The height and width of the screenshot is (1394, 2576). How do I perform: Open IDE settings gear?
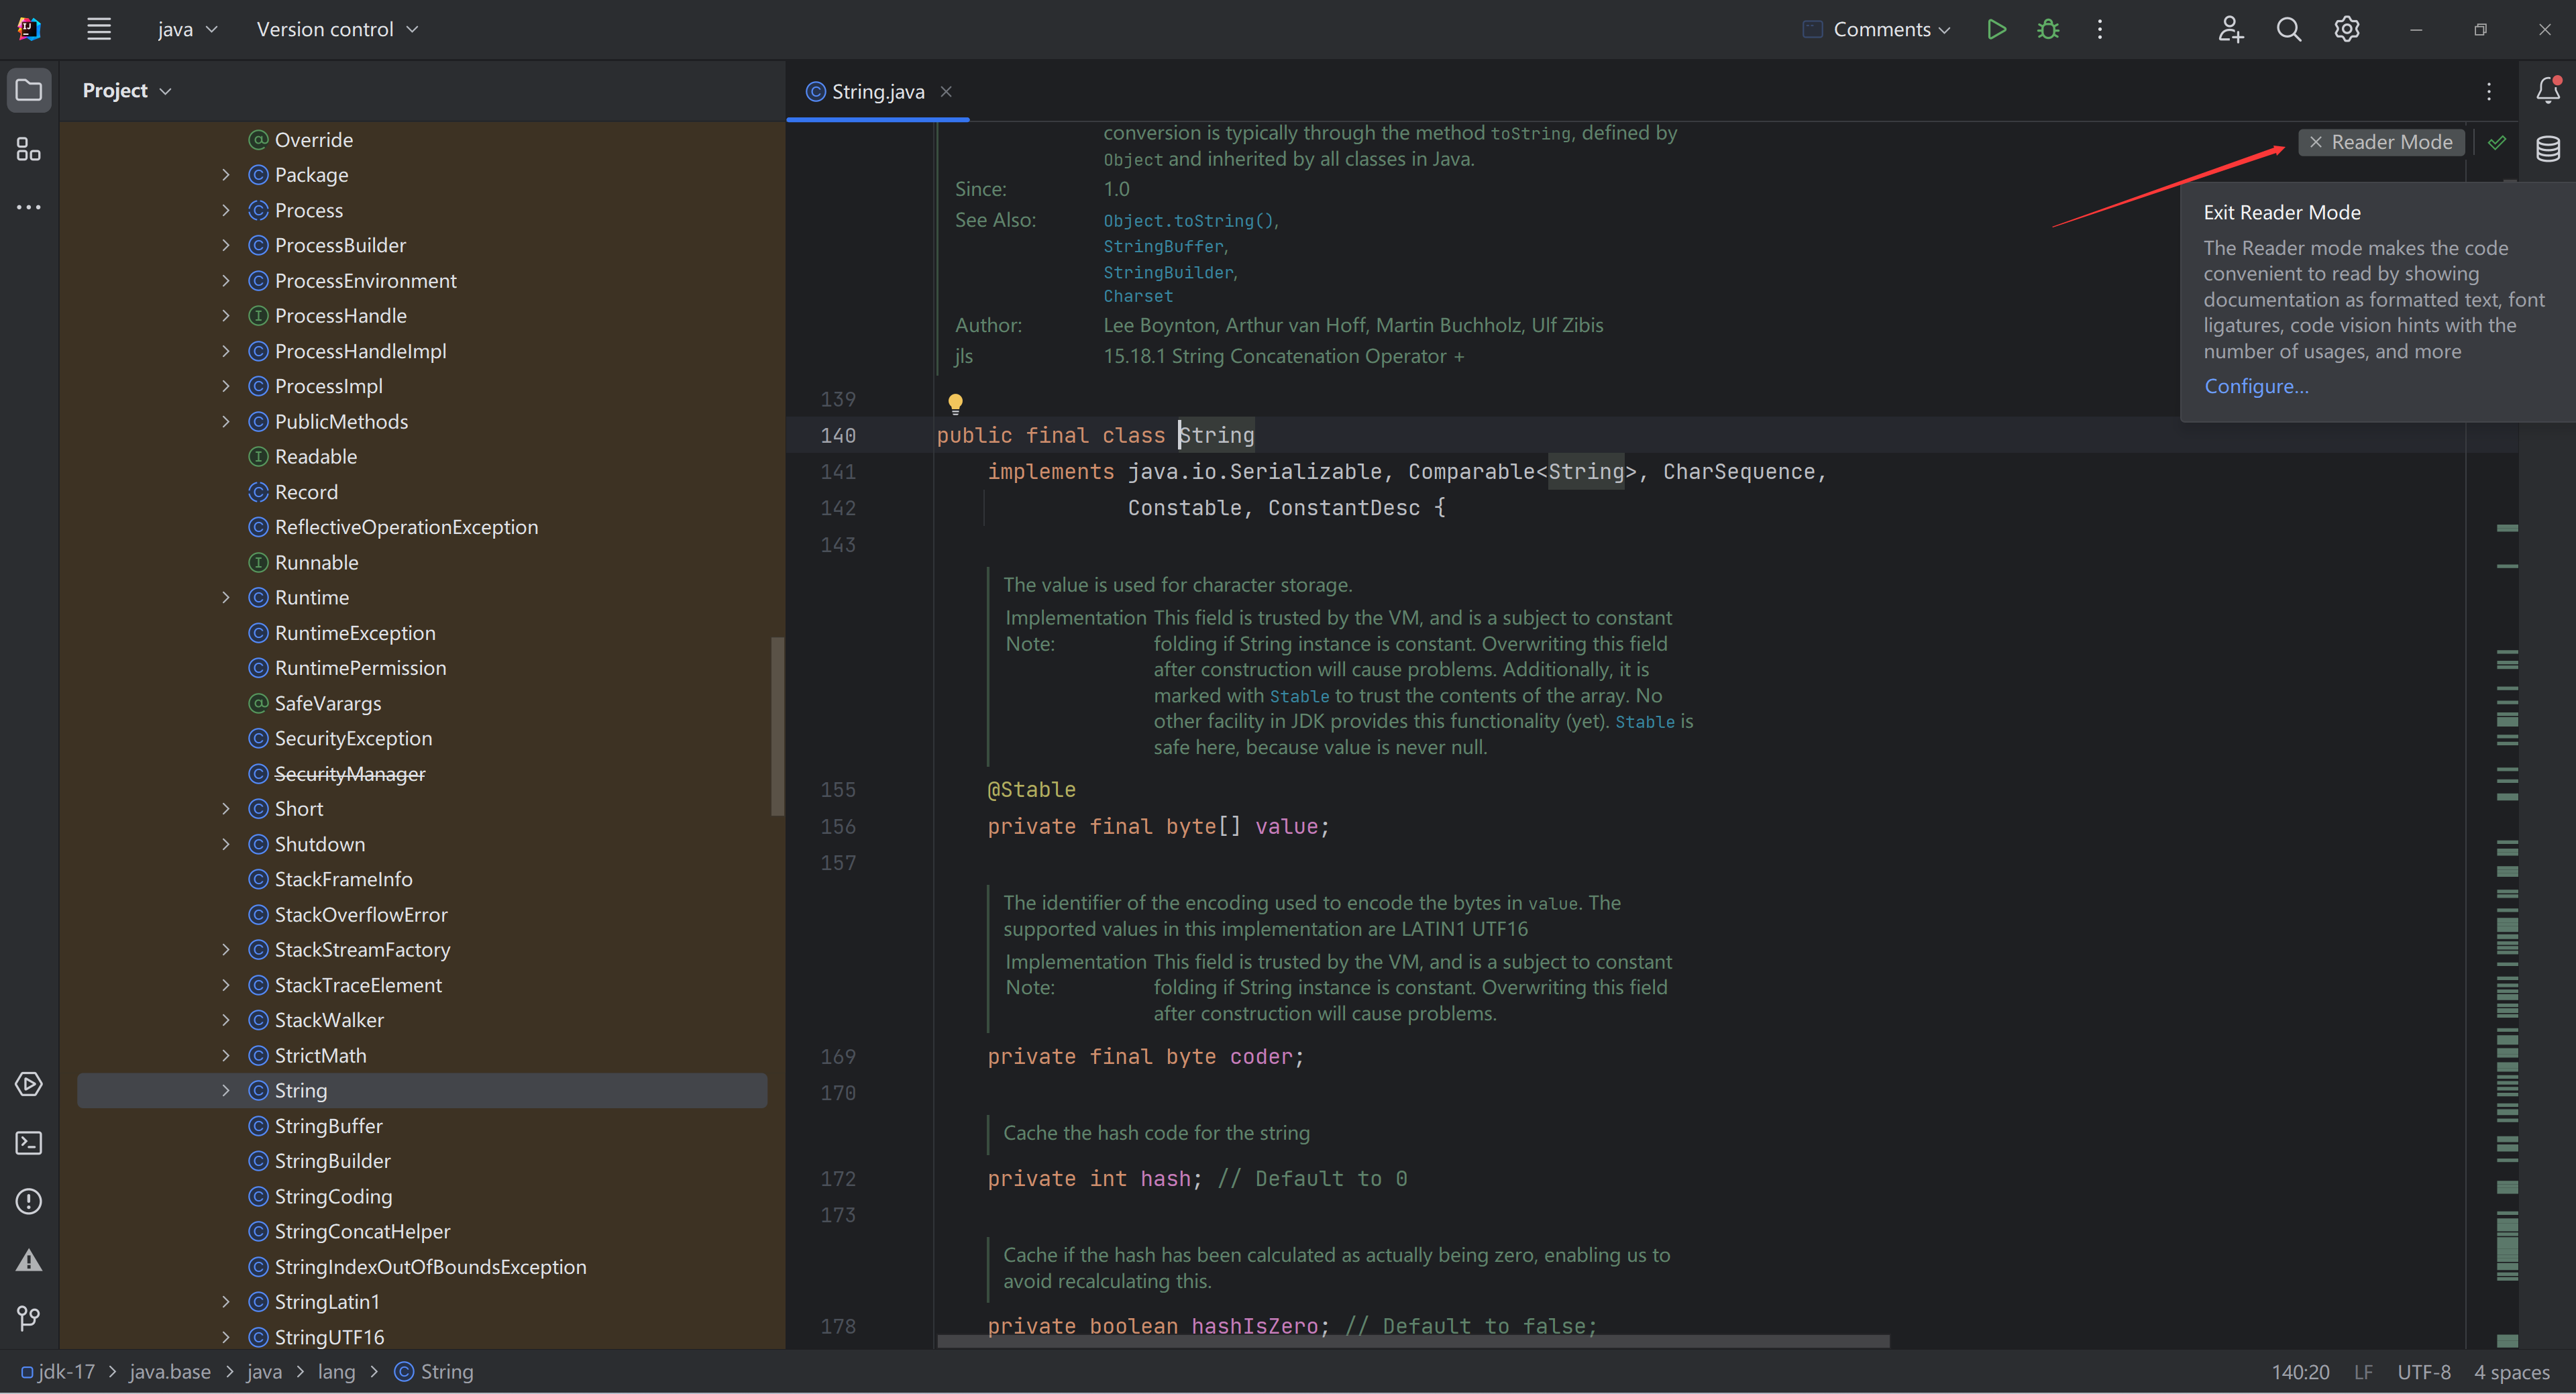tap(2347, 29)
